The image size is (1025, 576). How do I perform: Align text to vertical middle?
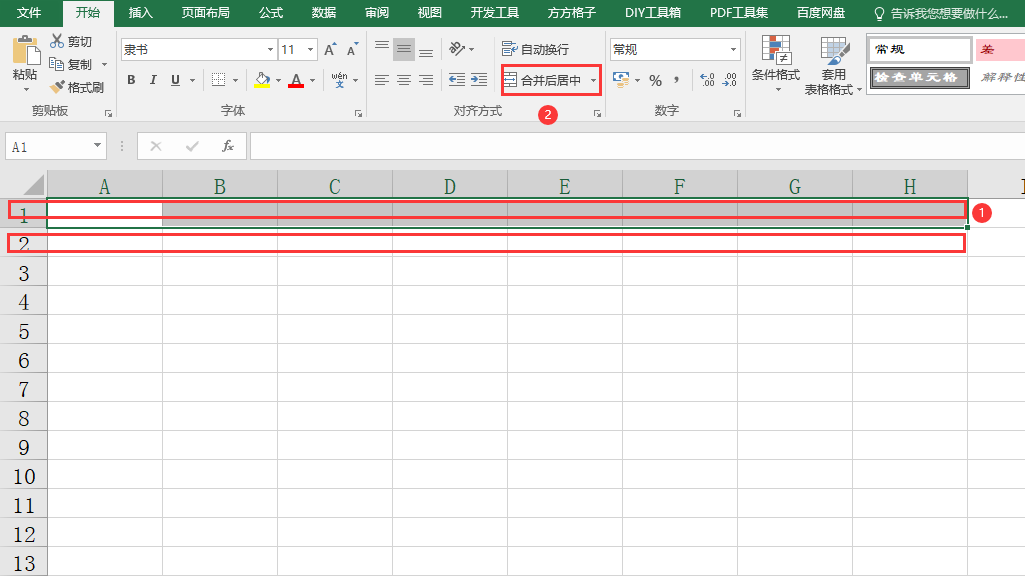click(404, 49)
